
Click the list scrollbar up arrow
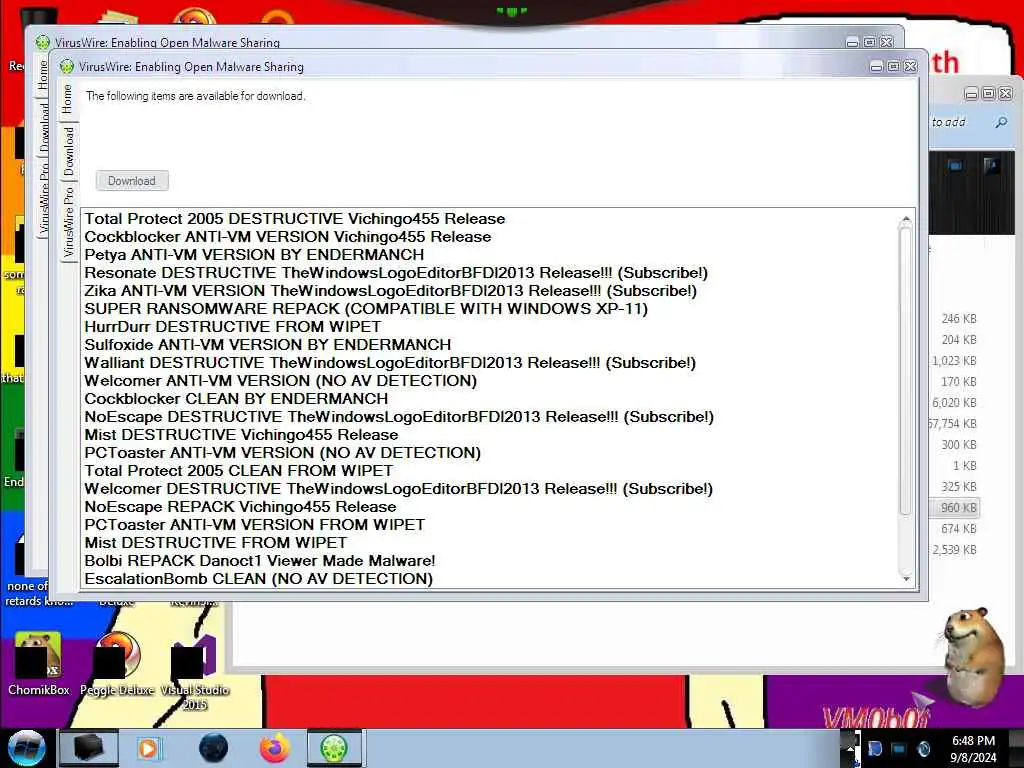click(906, 219)
